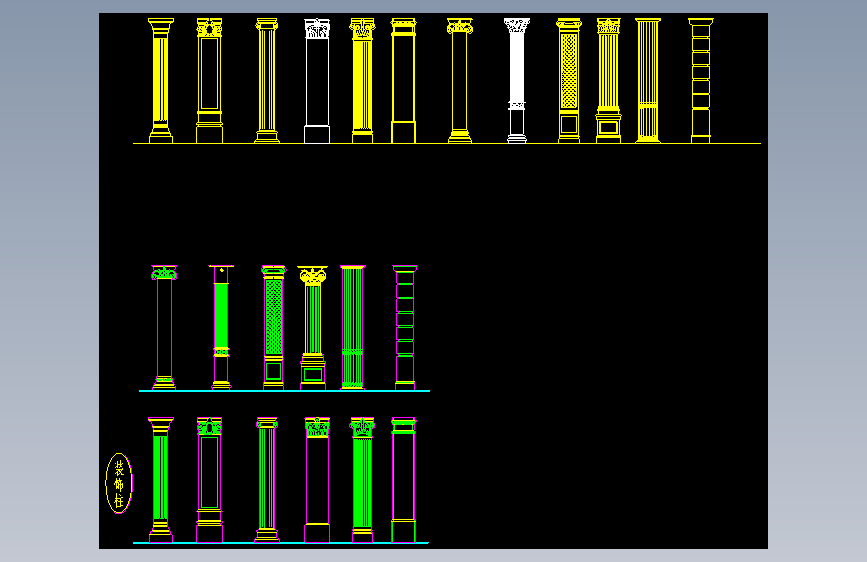The width and height of the screenshot is (867, 562).
Task: Select the bottom-row column with green rectangular panel
Action: pyautogui.click(x=210, y=480)
